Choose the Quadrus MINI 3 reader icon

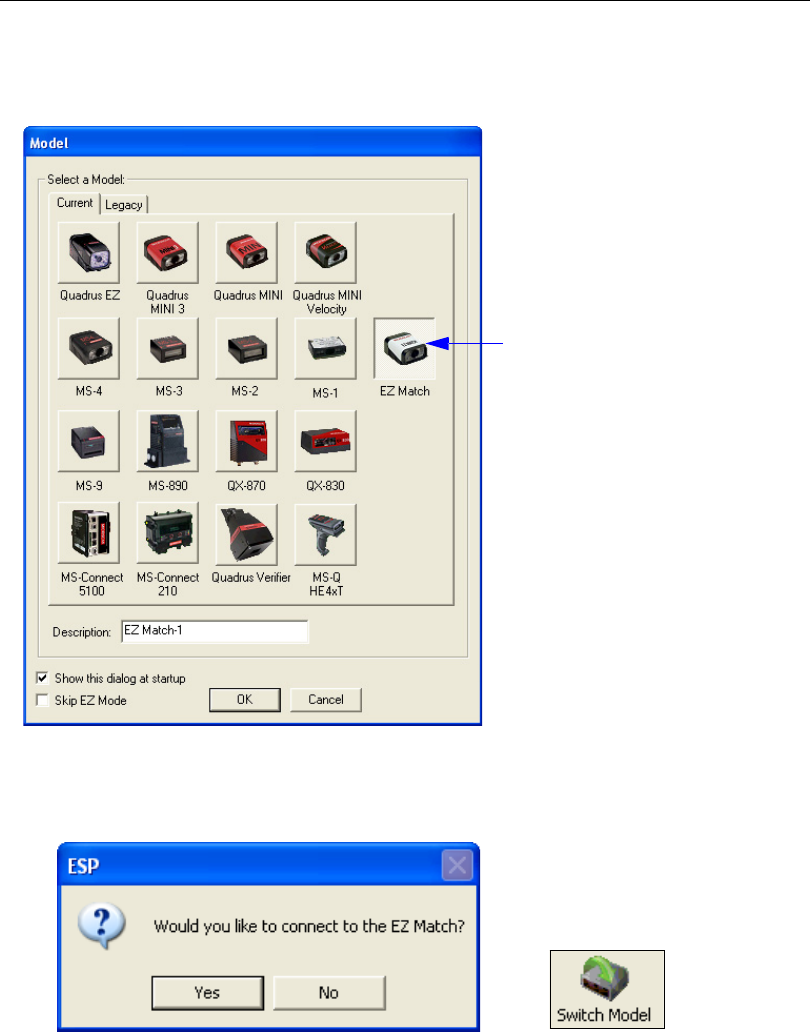pos(168,253)
